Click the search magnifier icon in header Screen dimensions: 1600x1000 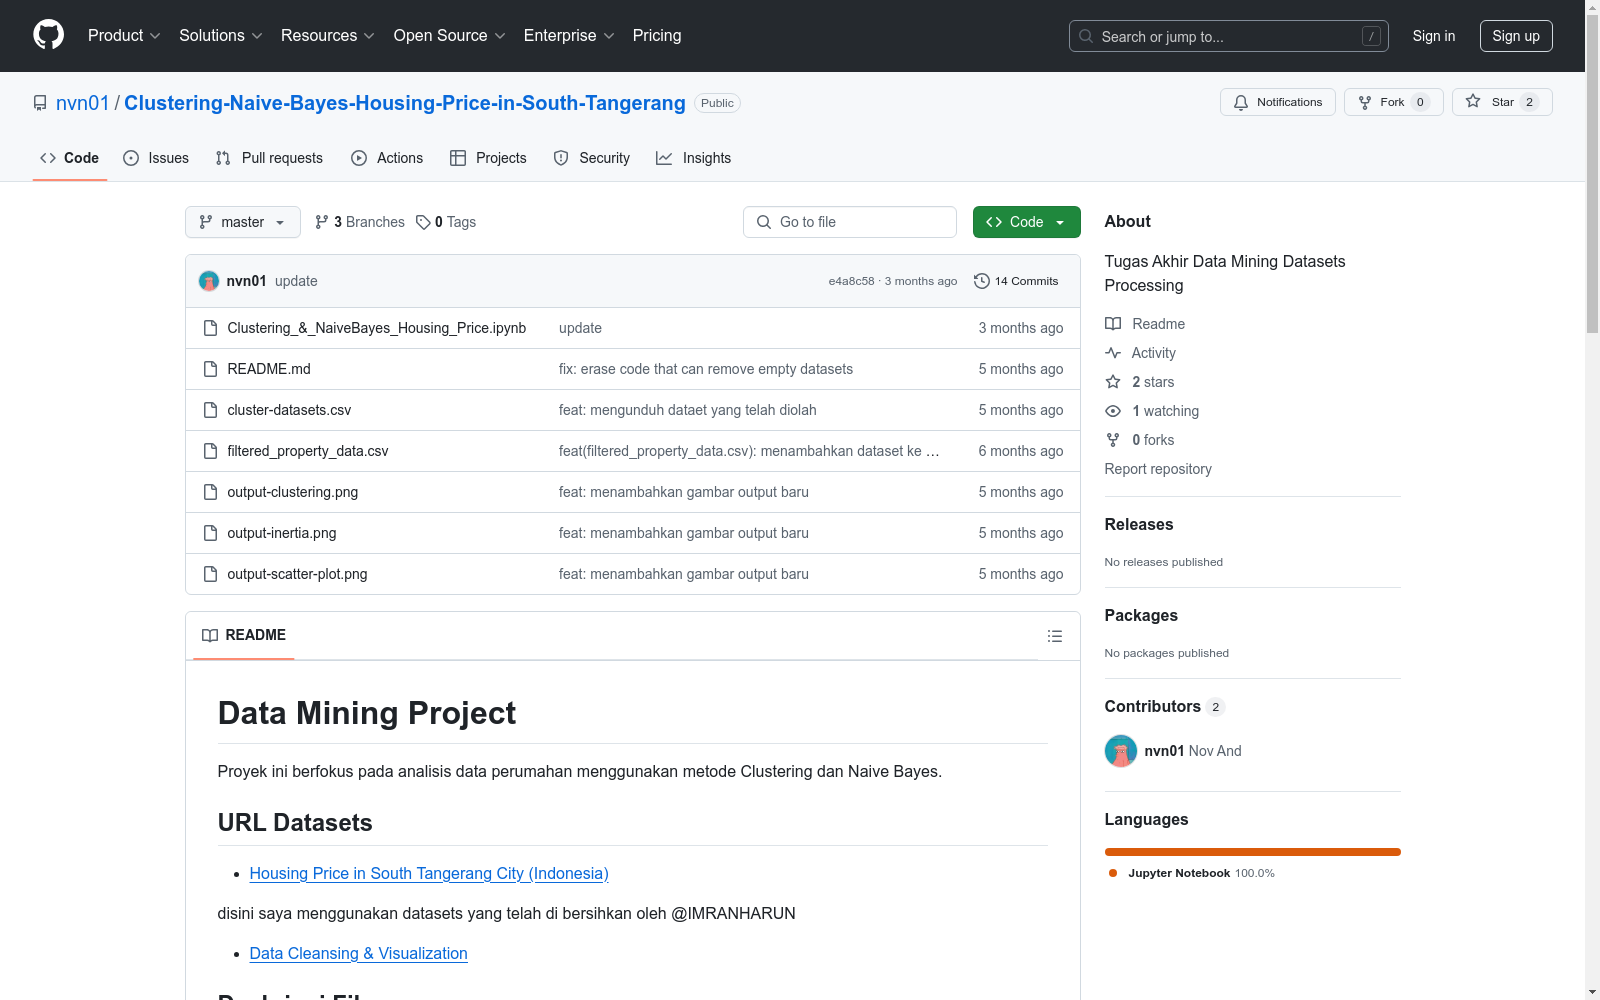click(x=1086, y=36)
